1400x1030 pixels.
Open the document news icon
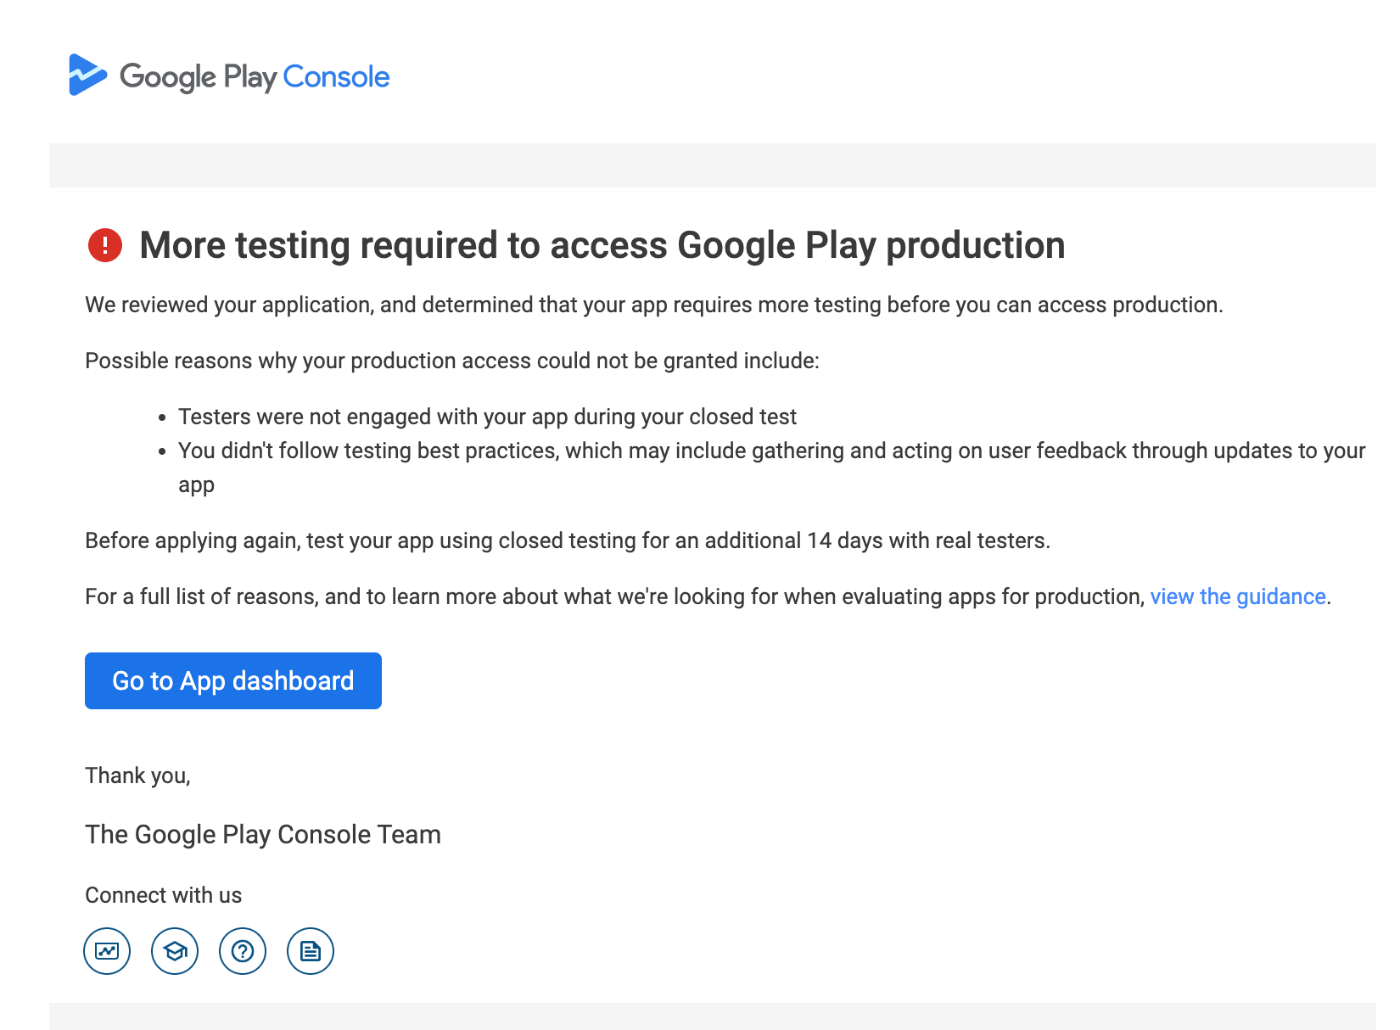pyautogui.click(x=311, y=951)
